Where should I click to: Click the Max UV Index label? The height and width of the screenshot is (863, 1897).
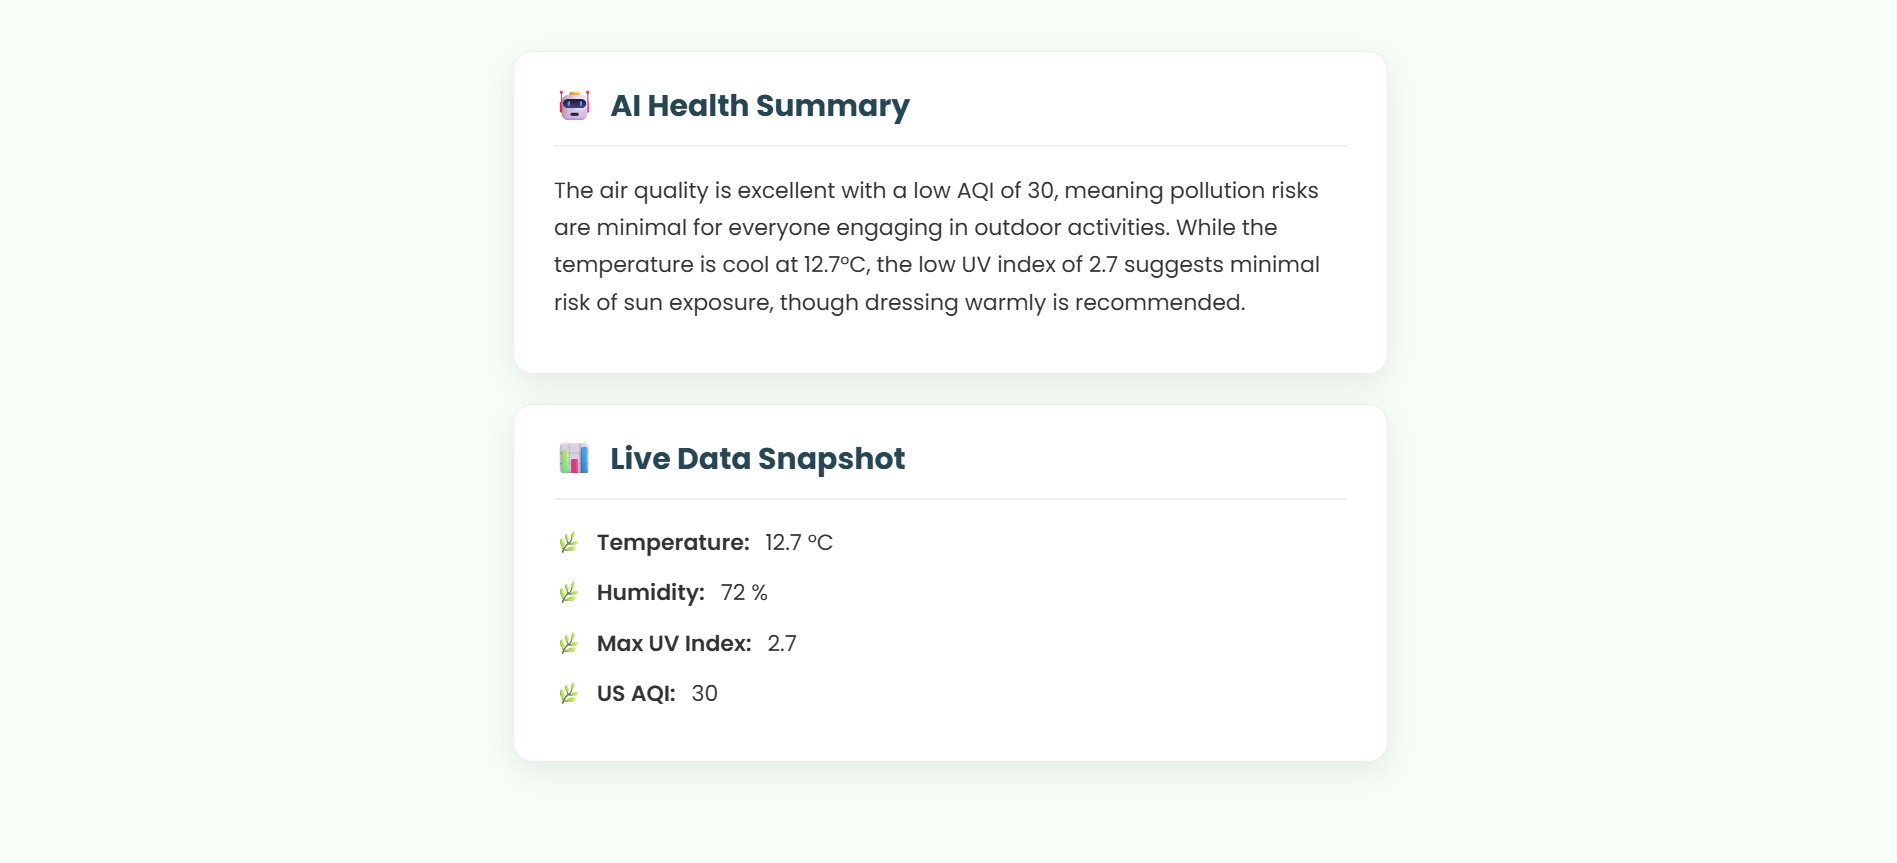point(674,644)
